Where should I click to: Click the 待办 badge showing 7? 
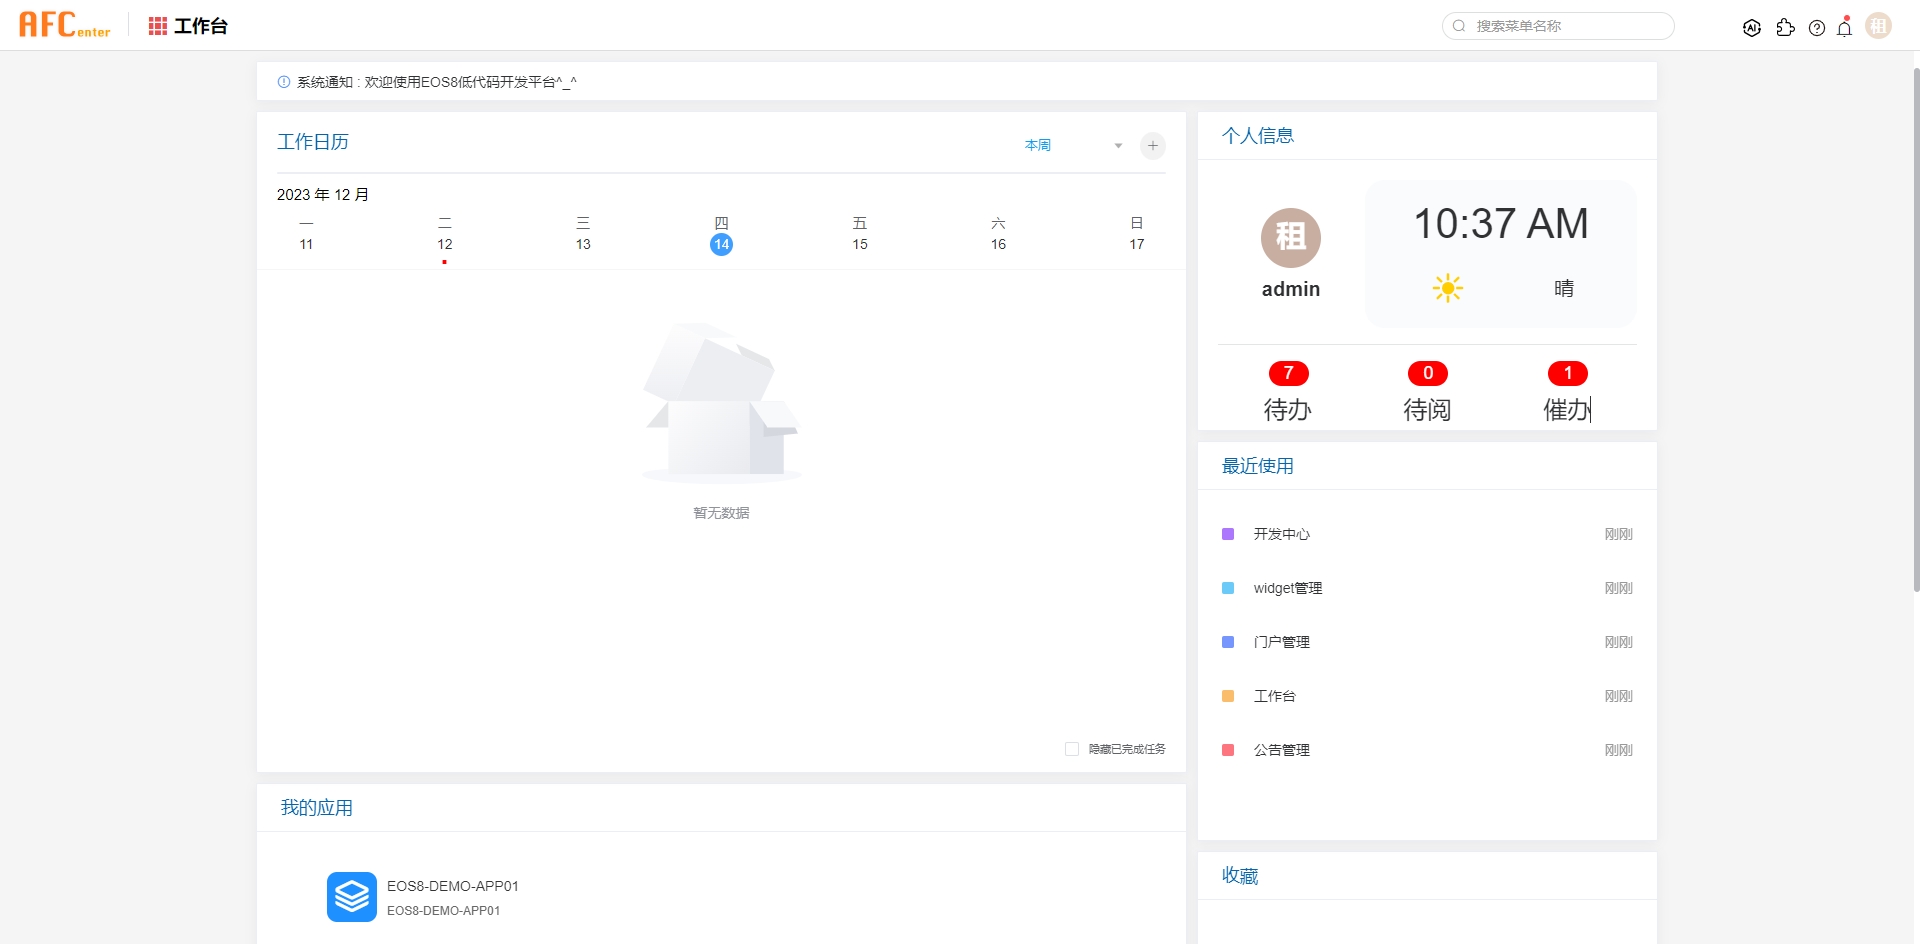click(x=1288, y=373)
